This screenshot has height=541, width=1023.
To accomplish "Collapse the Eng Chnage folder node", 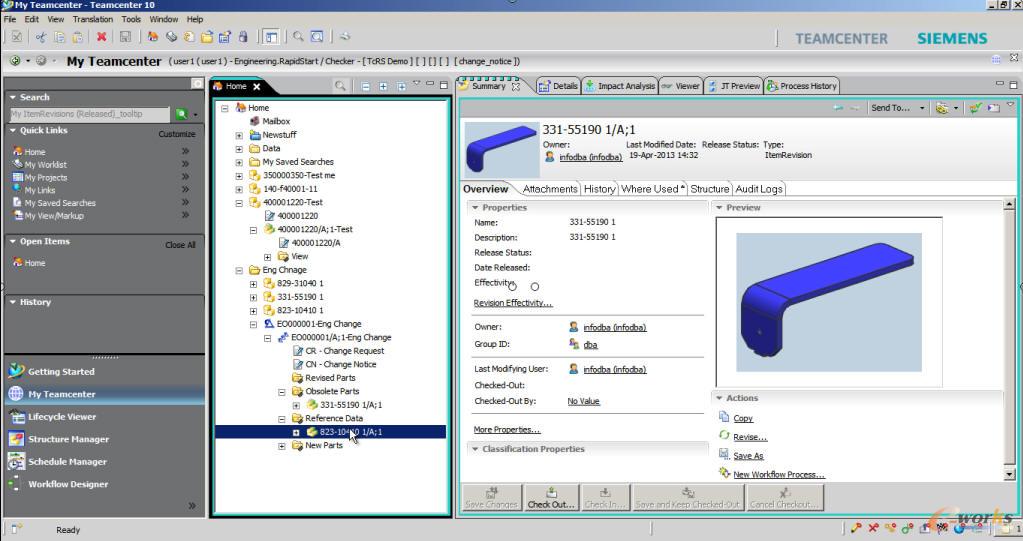I will (239, 270).
